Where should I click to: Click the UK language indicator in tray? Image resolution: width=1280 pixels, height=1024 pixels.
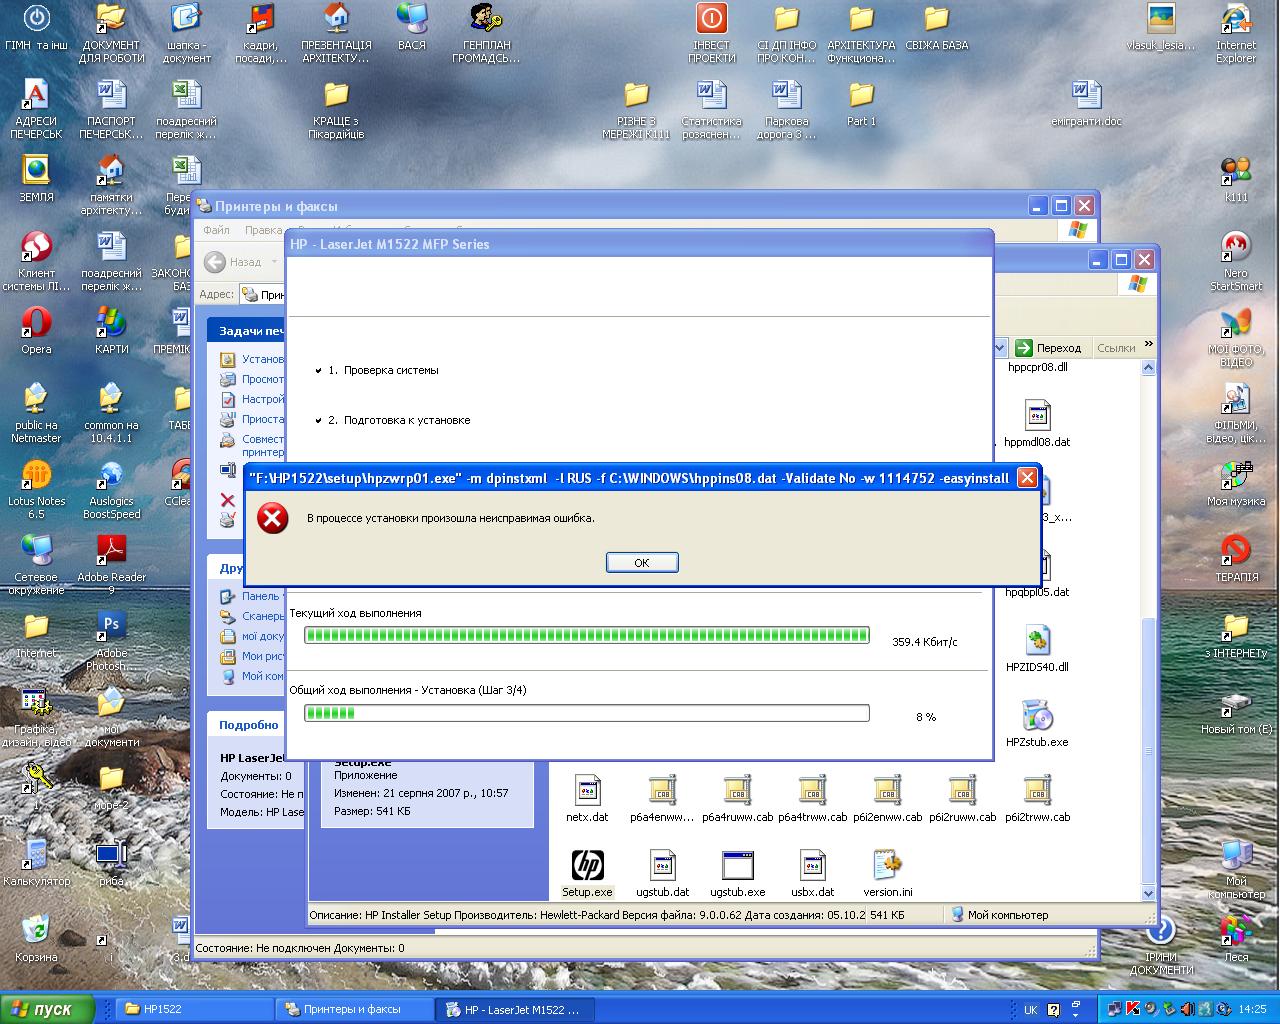(x=1031, y=1010)
